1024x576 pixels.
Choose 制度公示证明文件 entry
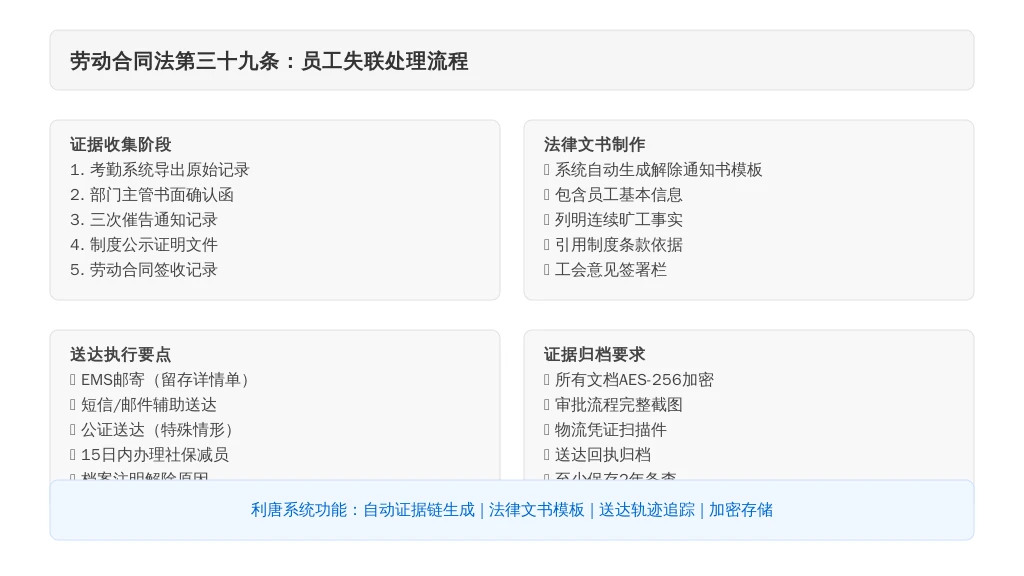coord(144,245)
